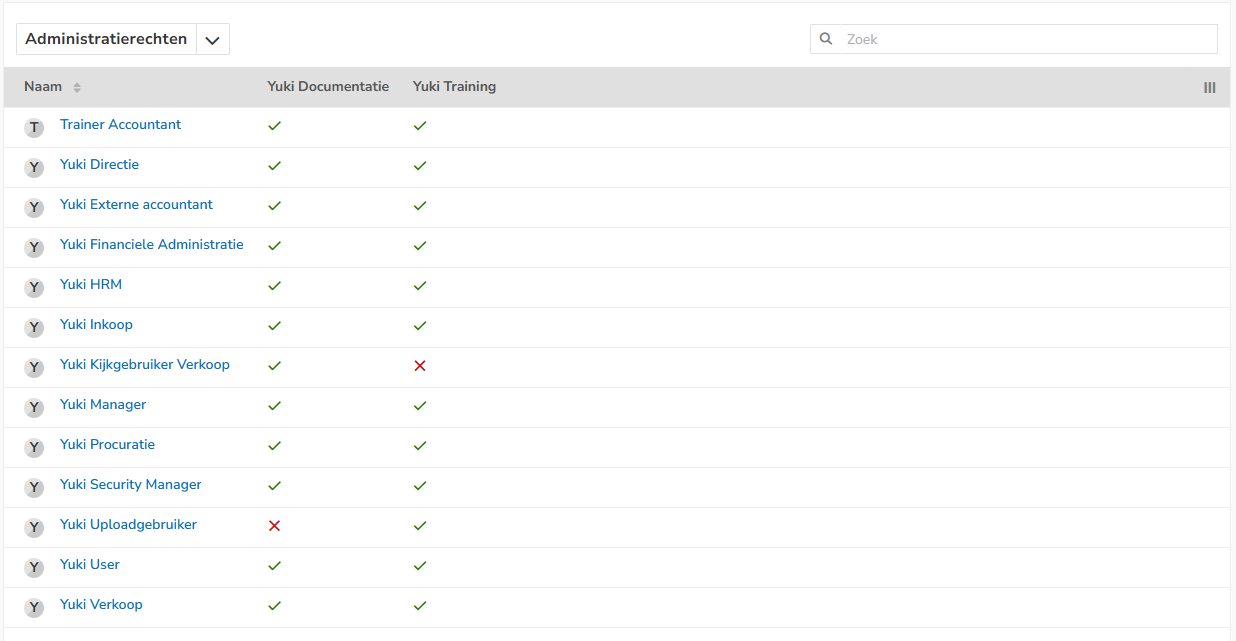Toggle Yuki Training check for Yuki Procuratie

(420, 446)
